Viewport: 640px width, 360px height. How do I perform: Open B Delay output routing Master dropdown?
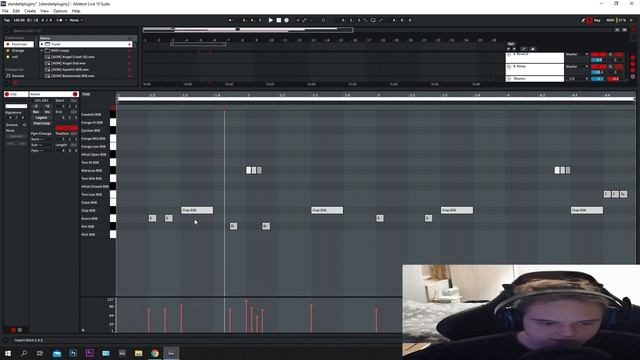(x=577, y=67)
